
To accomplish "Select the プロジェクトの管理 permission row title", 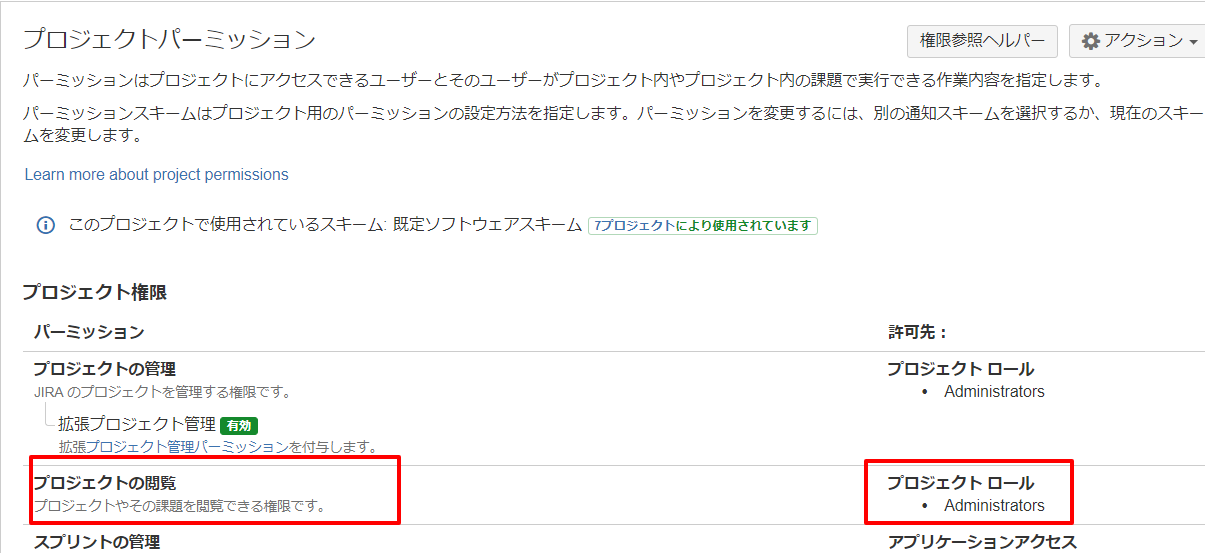I will [104, 369].
